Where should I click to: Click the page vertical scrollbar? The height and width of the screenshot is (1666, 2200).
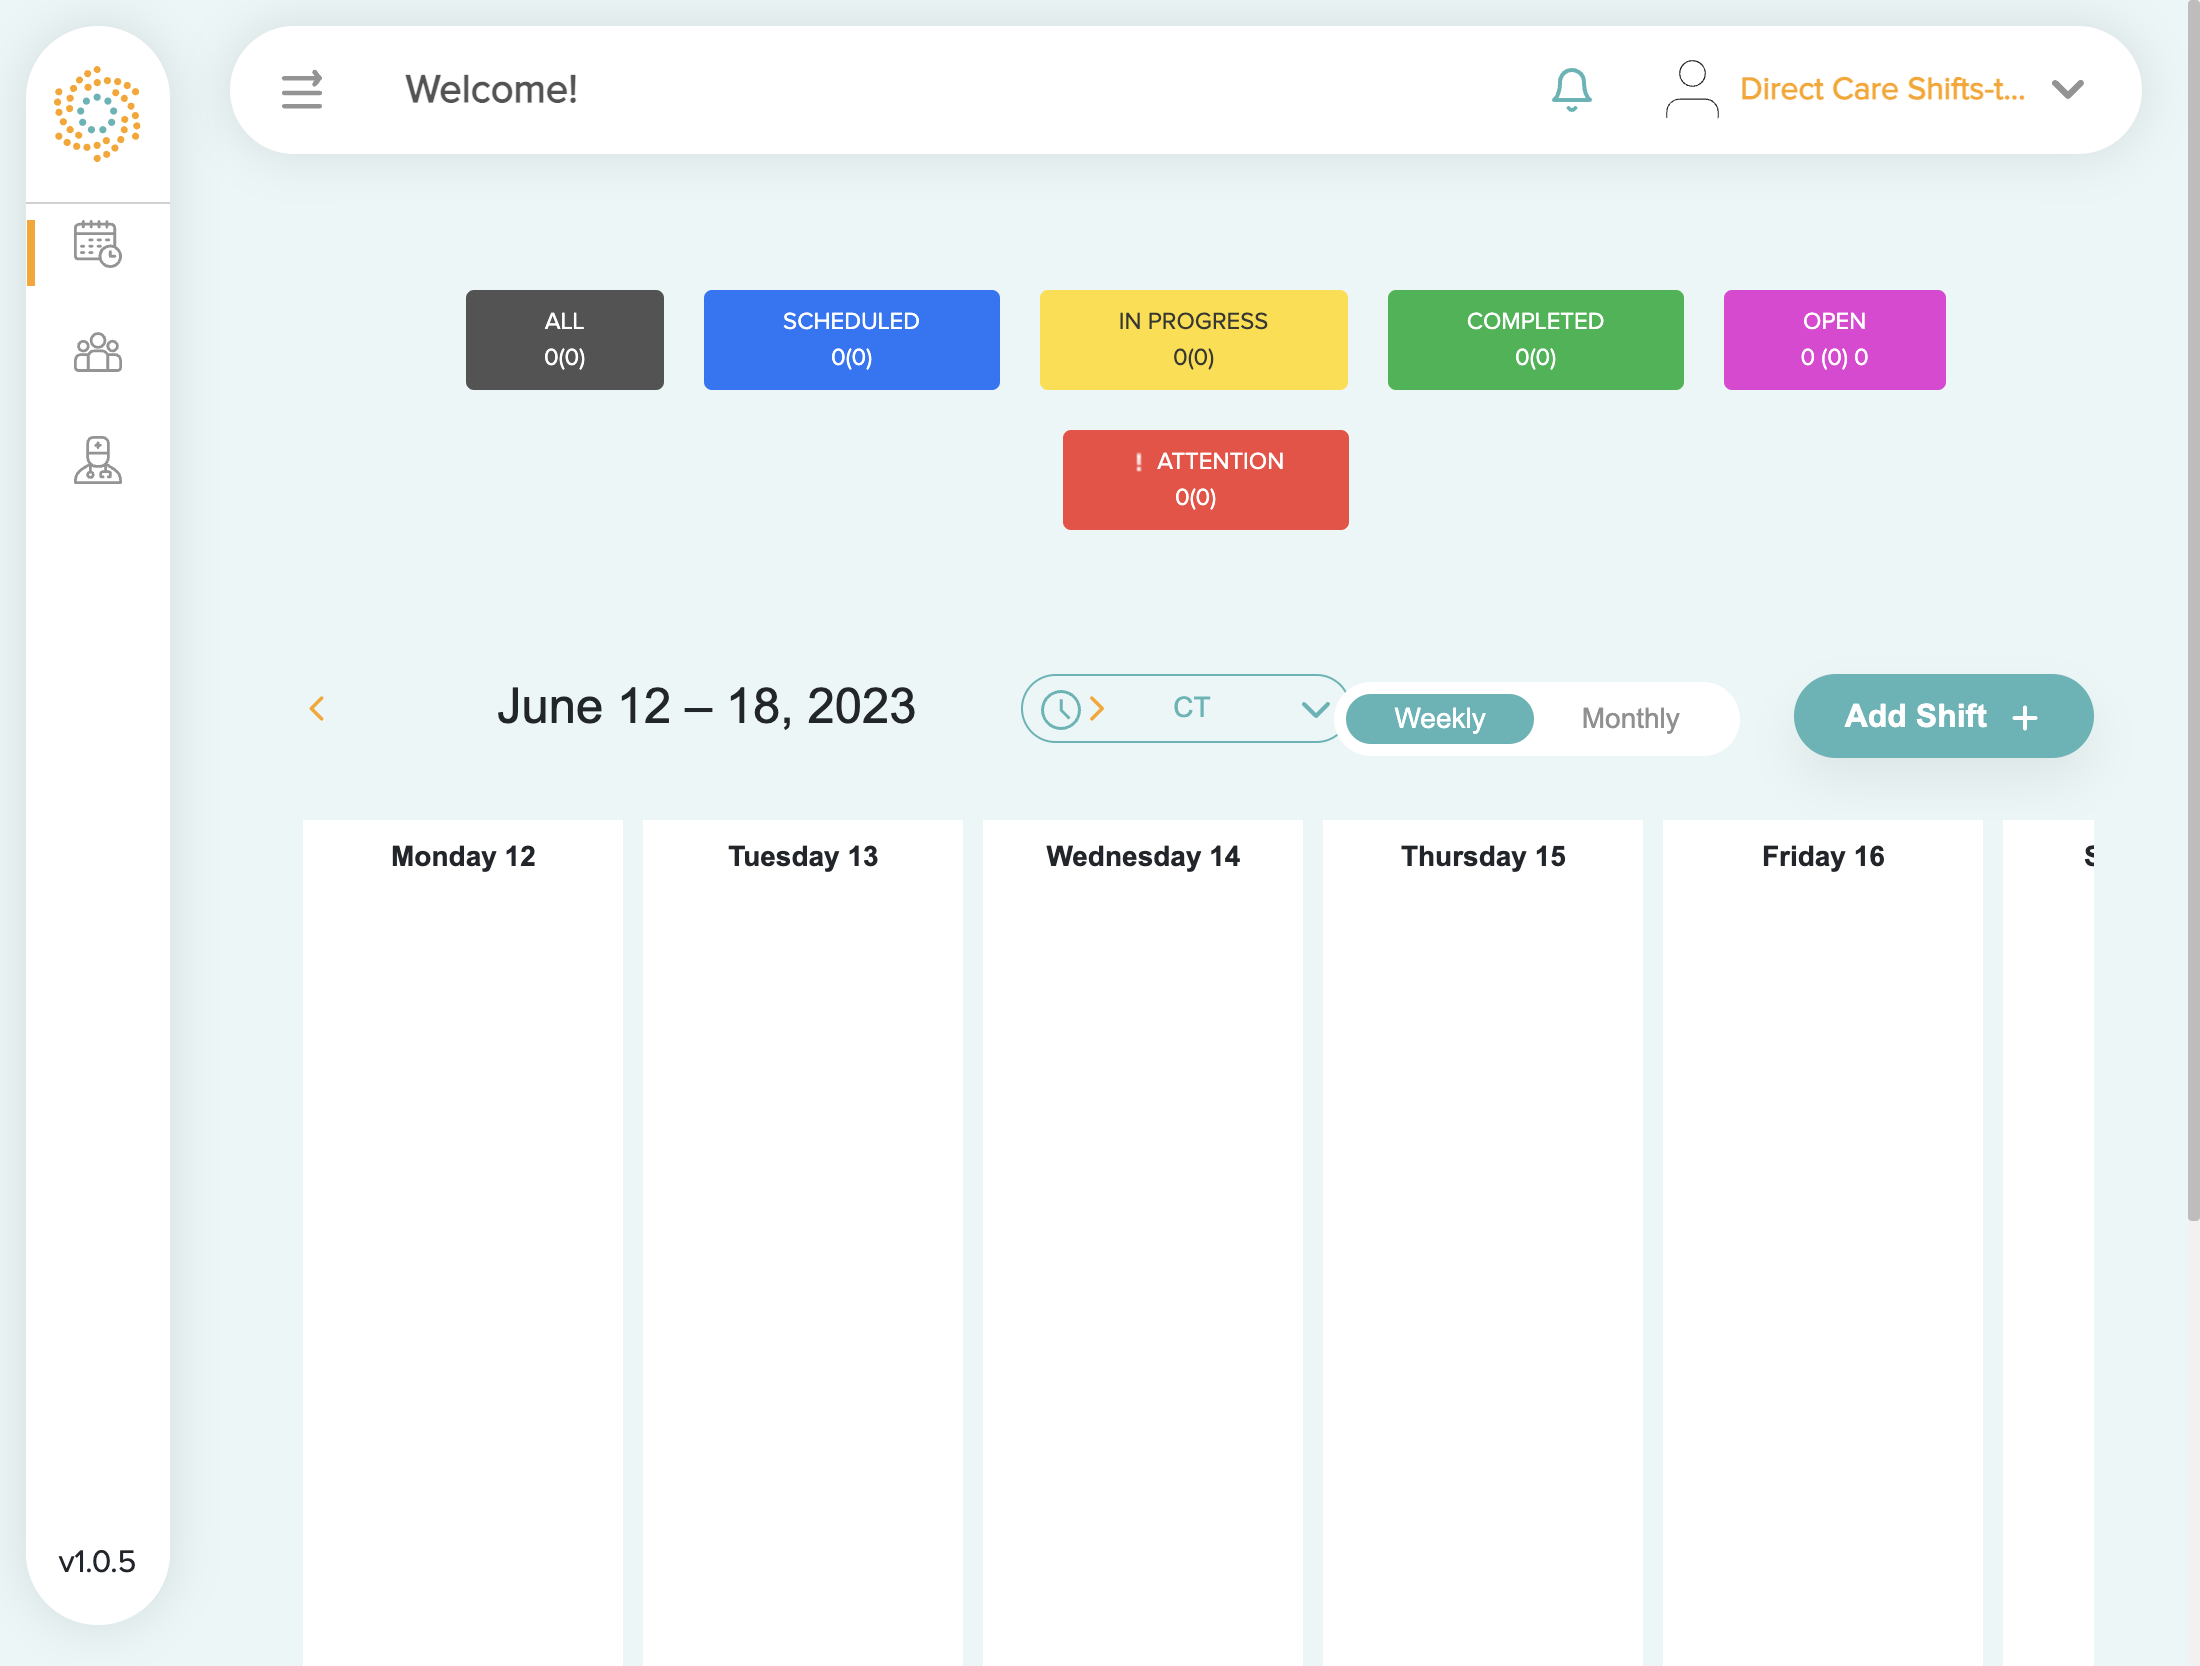tap(2193, 610)
